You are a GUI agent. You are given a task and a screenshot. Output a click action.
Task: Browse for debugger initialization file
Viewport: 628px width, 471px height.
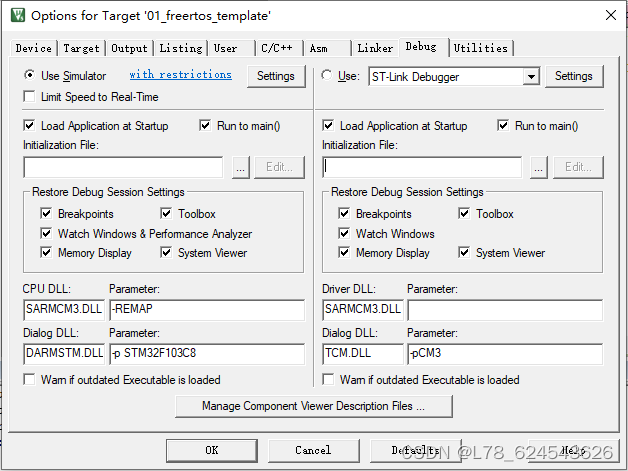pos(539,167)
